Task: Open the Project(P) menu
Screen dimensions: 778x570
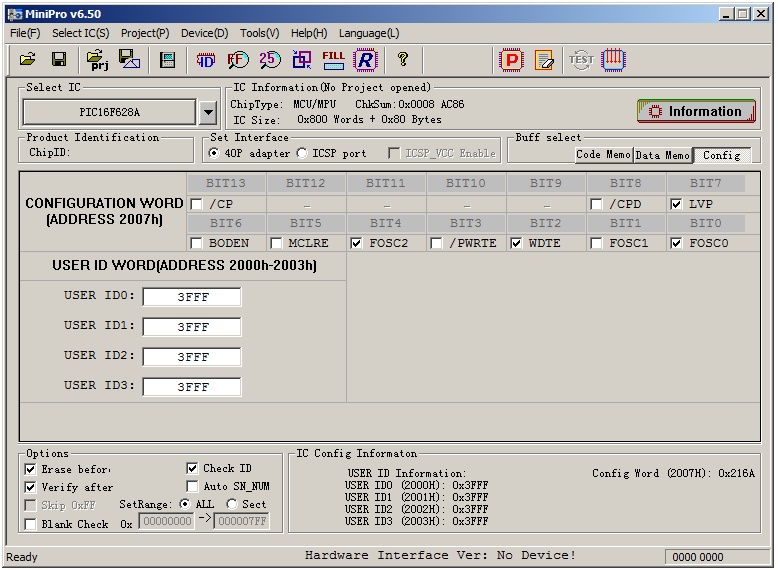Action: tap(145, 33)
